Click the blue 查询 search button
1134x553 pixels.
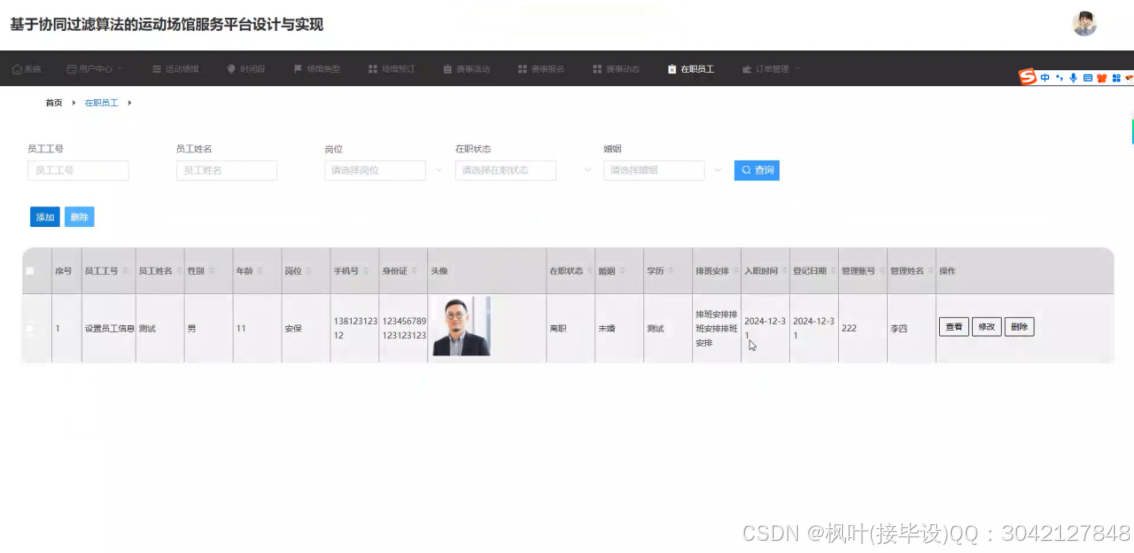click(x=756, y=171)
